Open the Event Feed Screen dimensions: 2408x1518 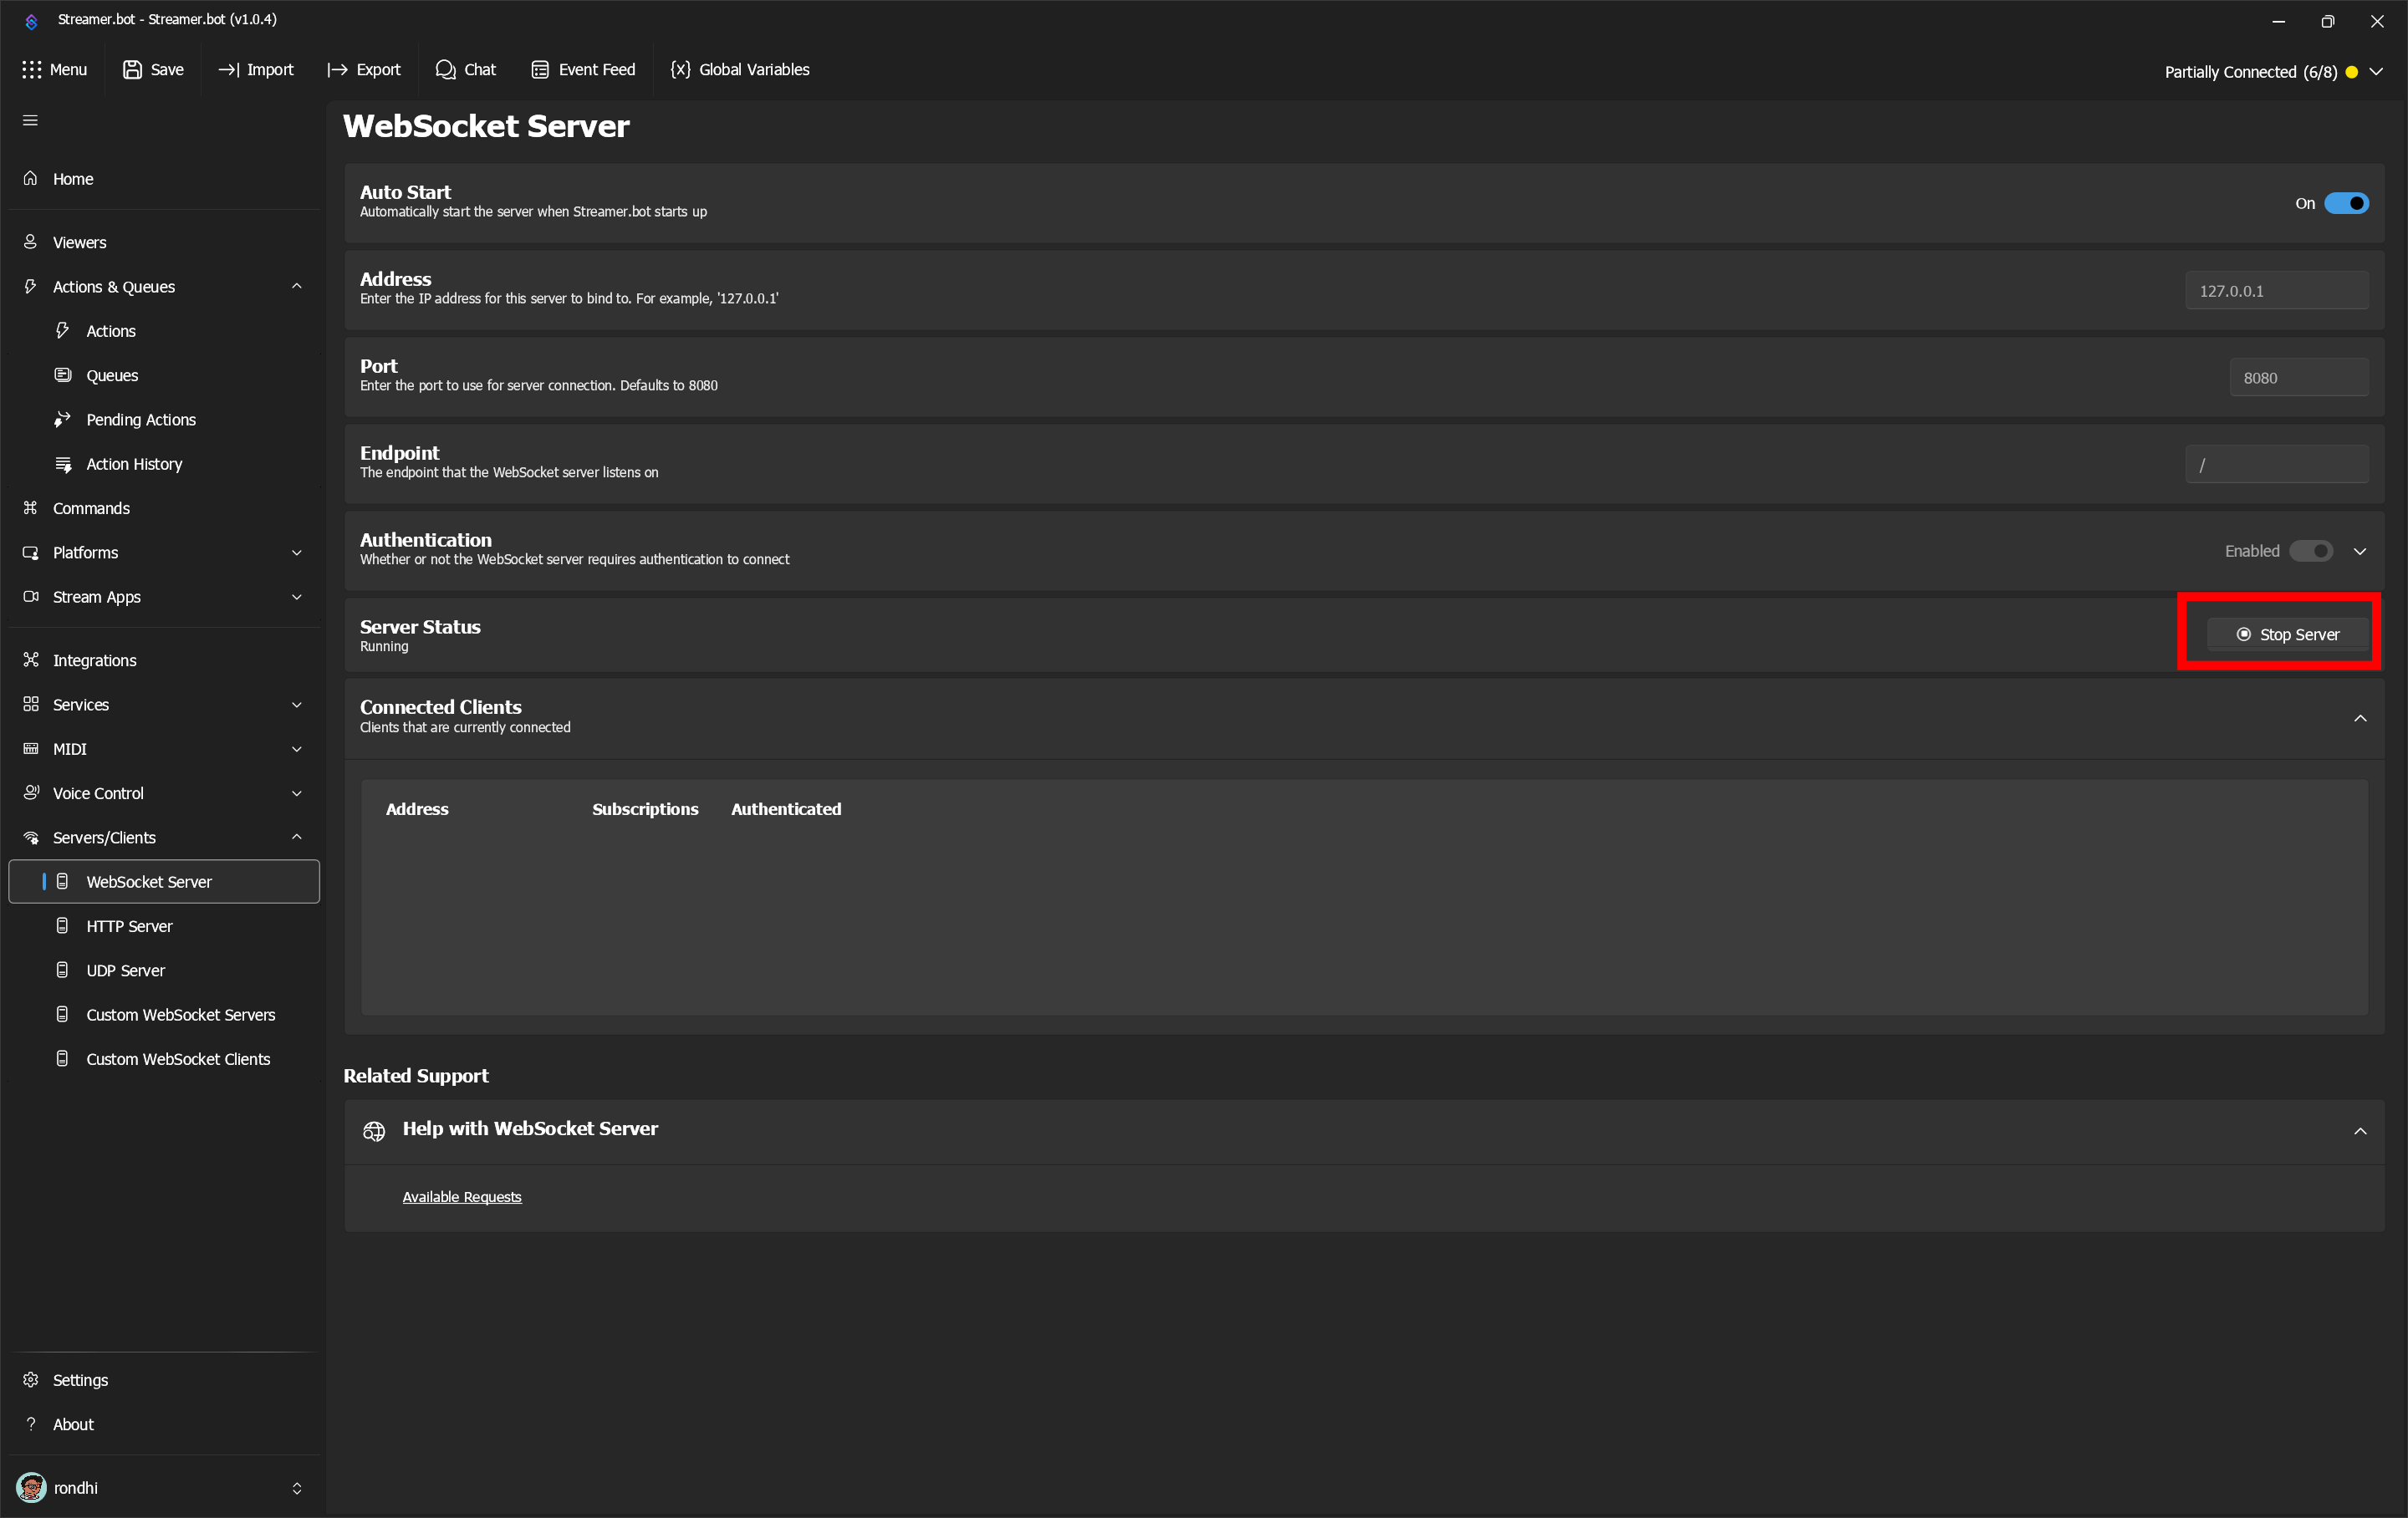tap(583, 69)
